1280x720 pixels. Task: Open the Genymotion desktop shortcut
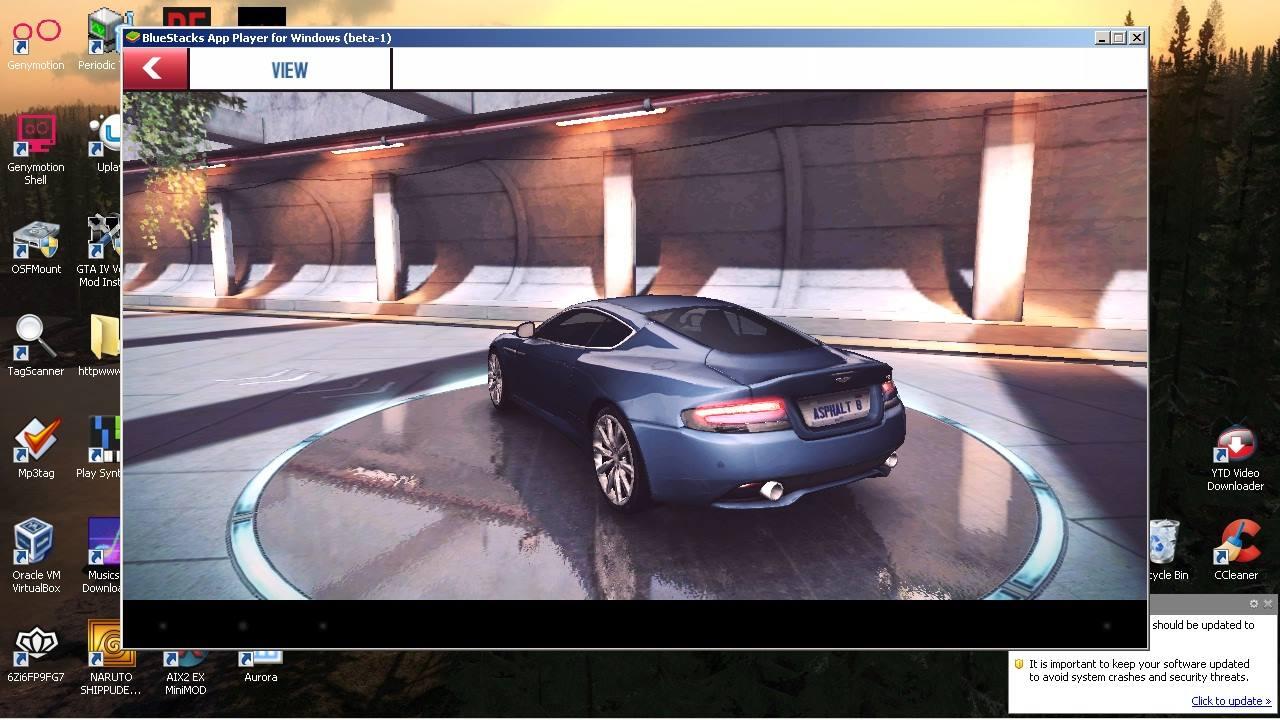(x=36, y=42)
